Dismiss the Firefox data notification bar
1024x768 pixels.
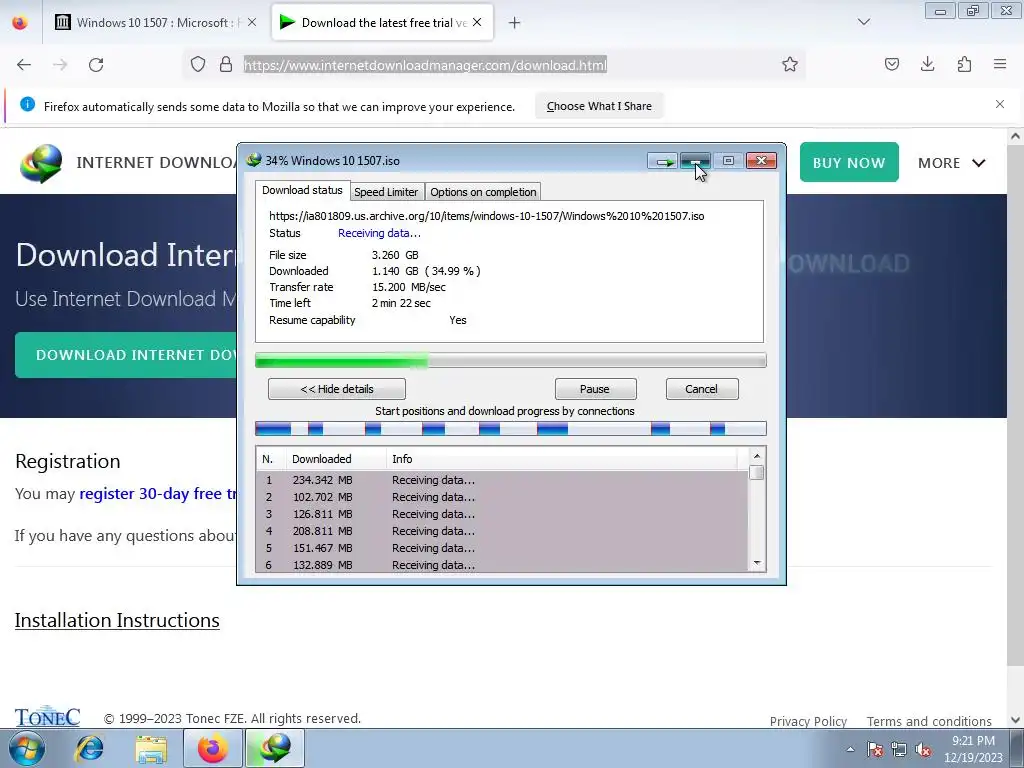1000,104
